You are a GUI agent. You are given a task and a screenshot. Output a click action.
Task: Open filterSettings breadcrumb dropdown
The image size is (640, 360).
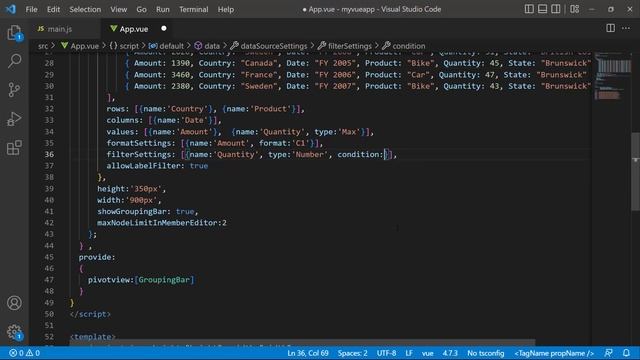pyautogui.click(x=345, y=46)
